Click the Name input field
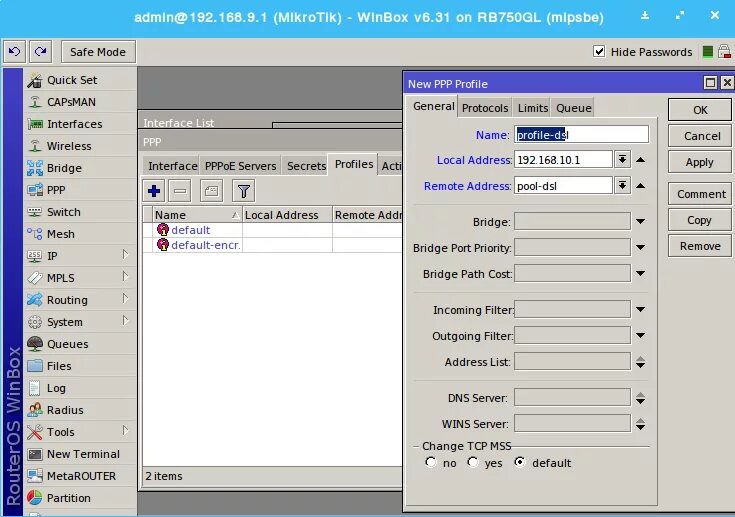This screenshot has width=735, height=517. tap(581, 135)
